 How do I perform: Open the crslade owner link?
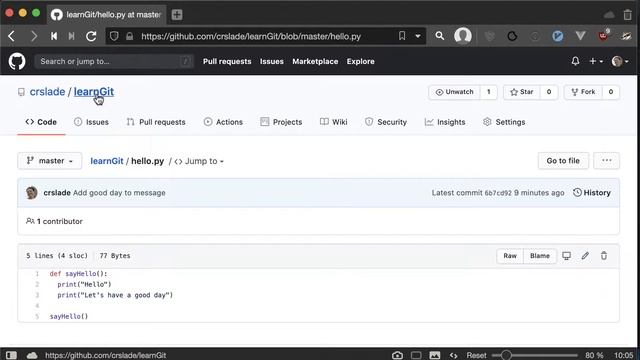point(47,92)
